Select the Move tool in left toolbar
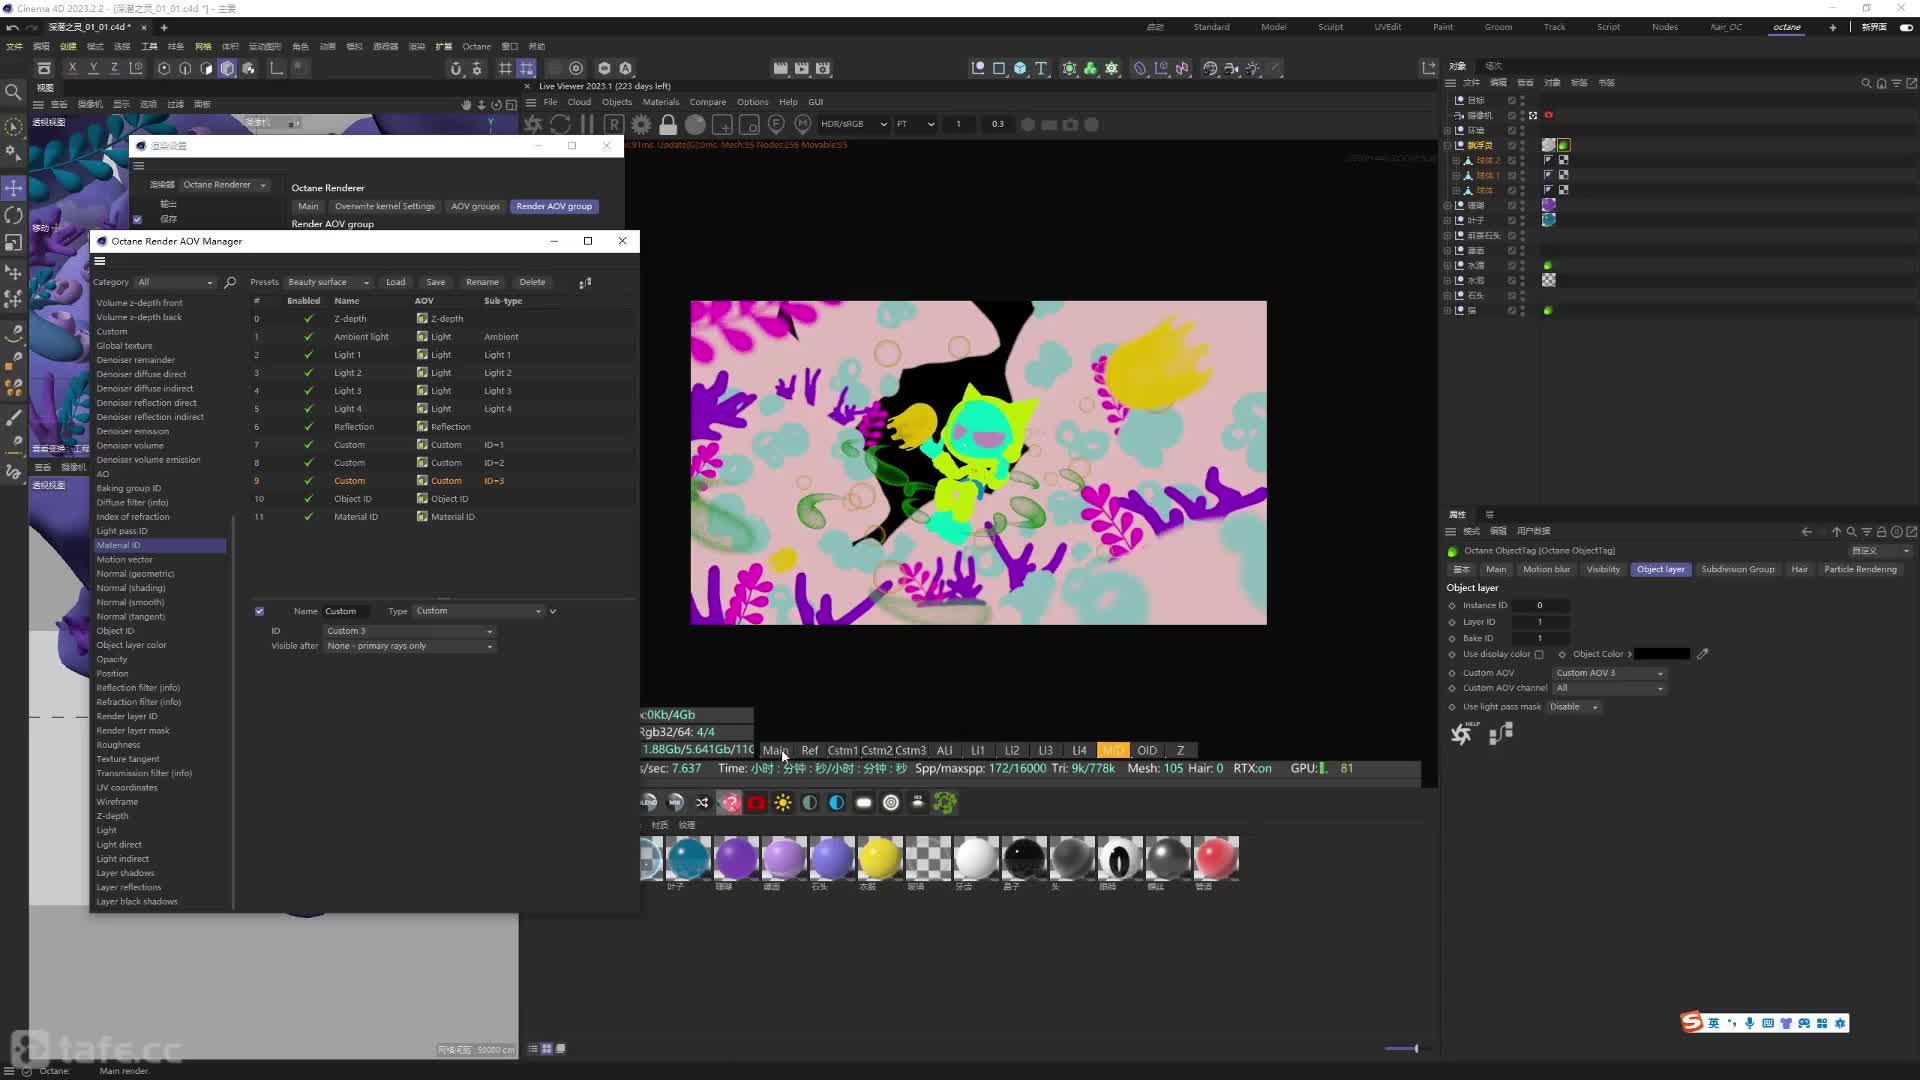Screen dimensions: 1920x1080 click(x=14, y=188)
